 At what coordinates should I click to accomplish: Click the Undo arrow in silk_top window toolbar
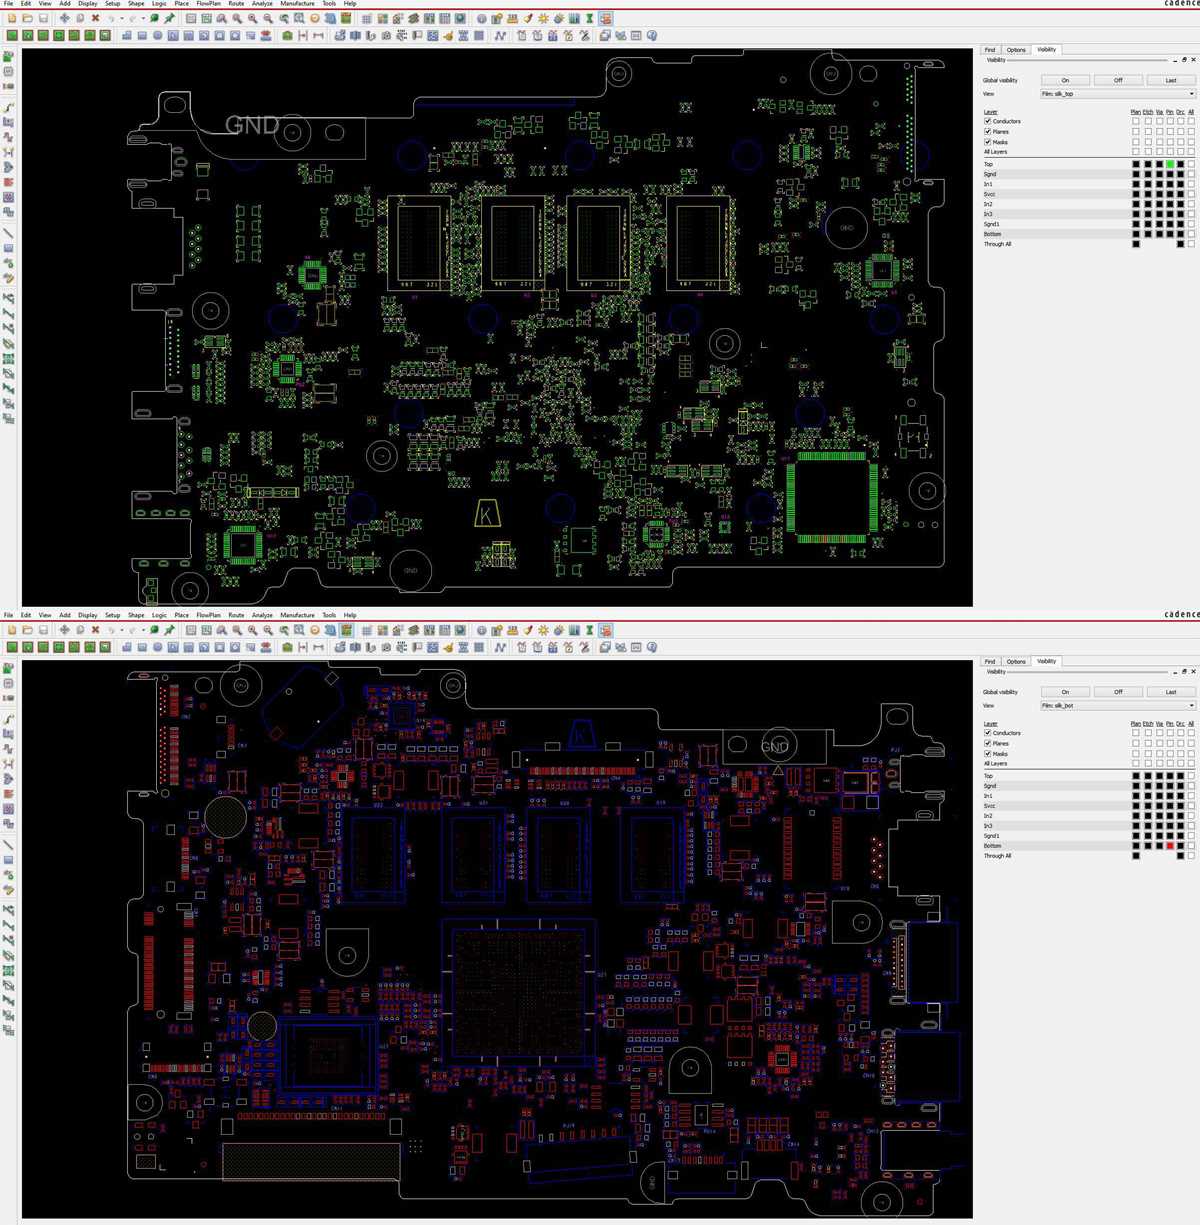click(x=112, y=18)
